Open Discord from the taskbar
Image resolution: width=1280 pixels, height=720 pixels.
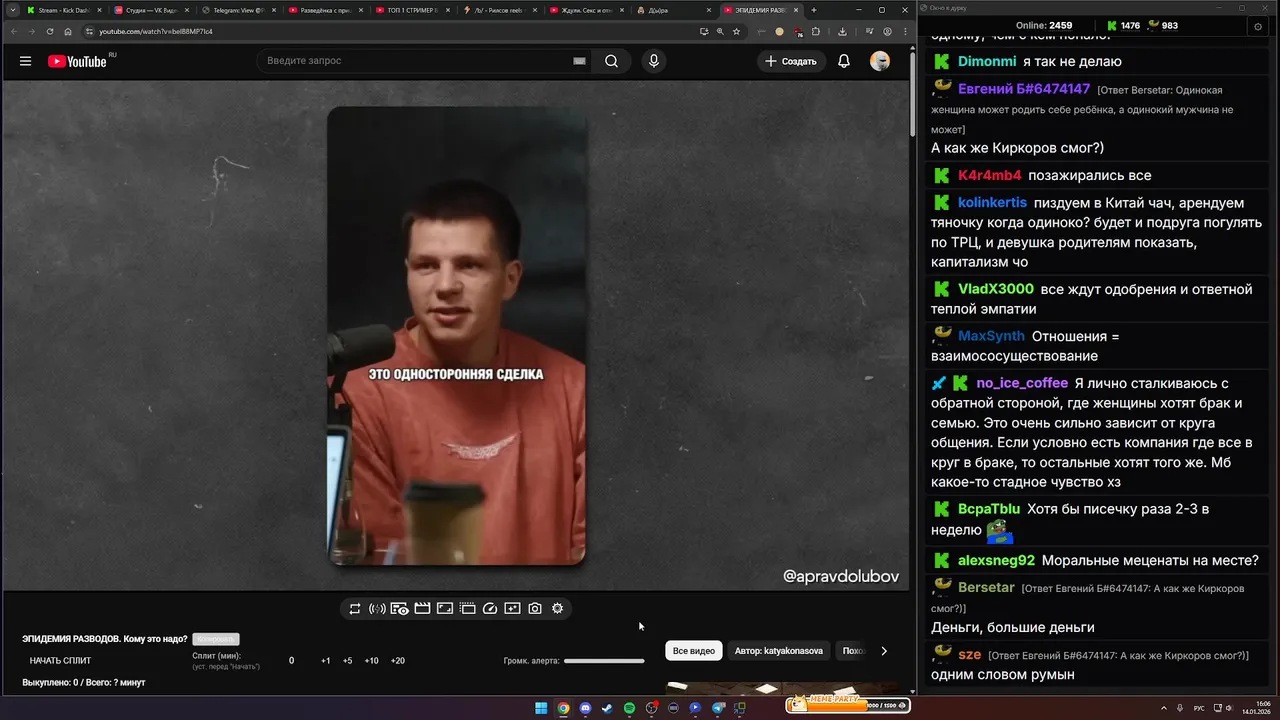coord(585,708)
